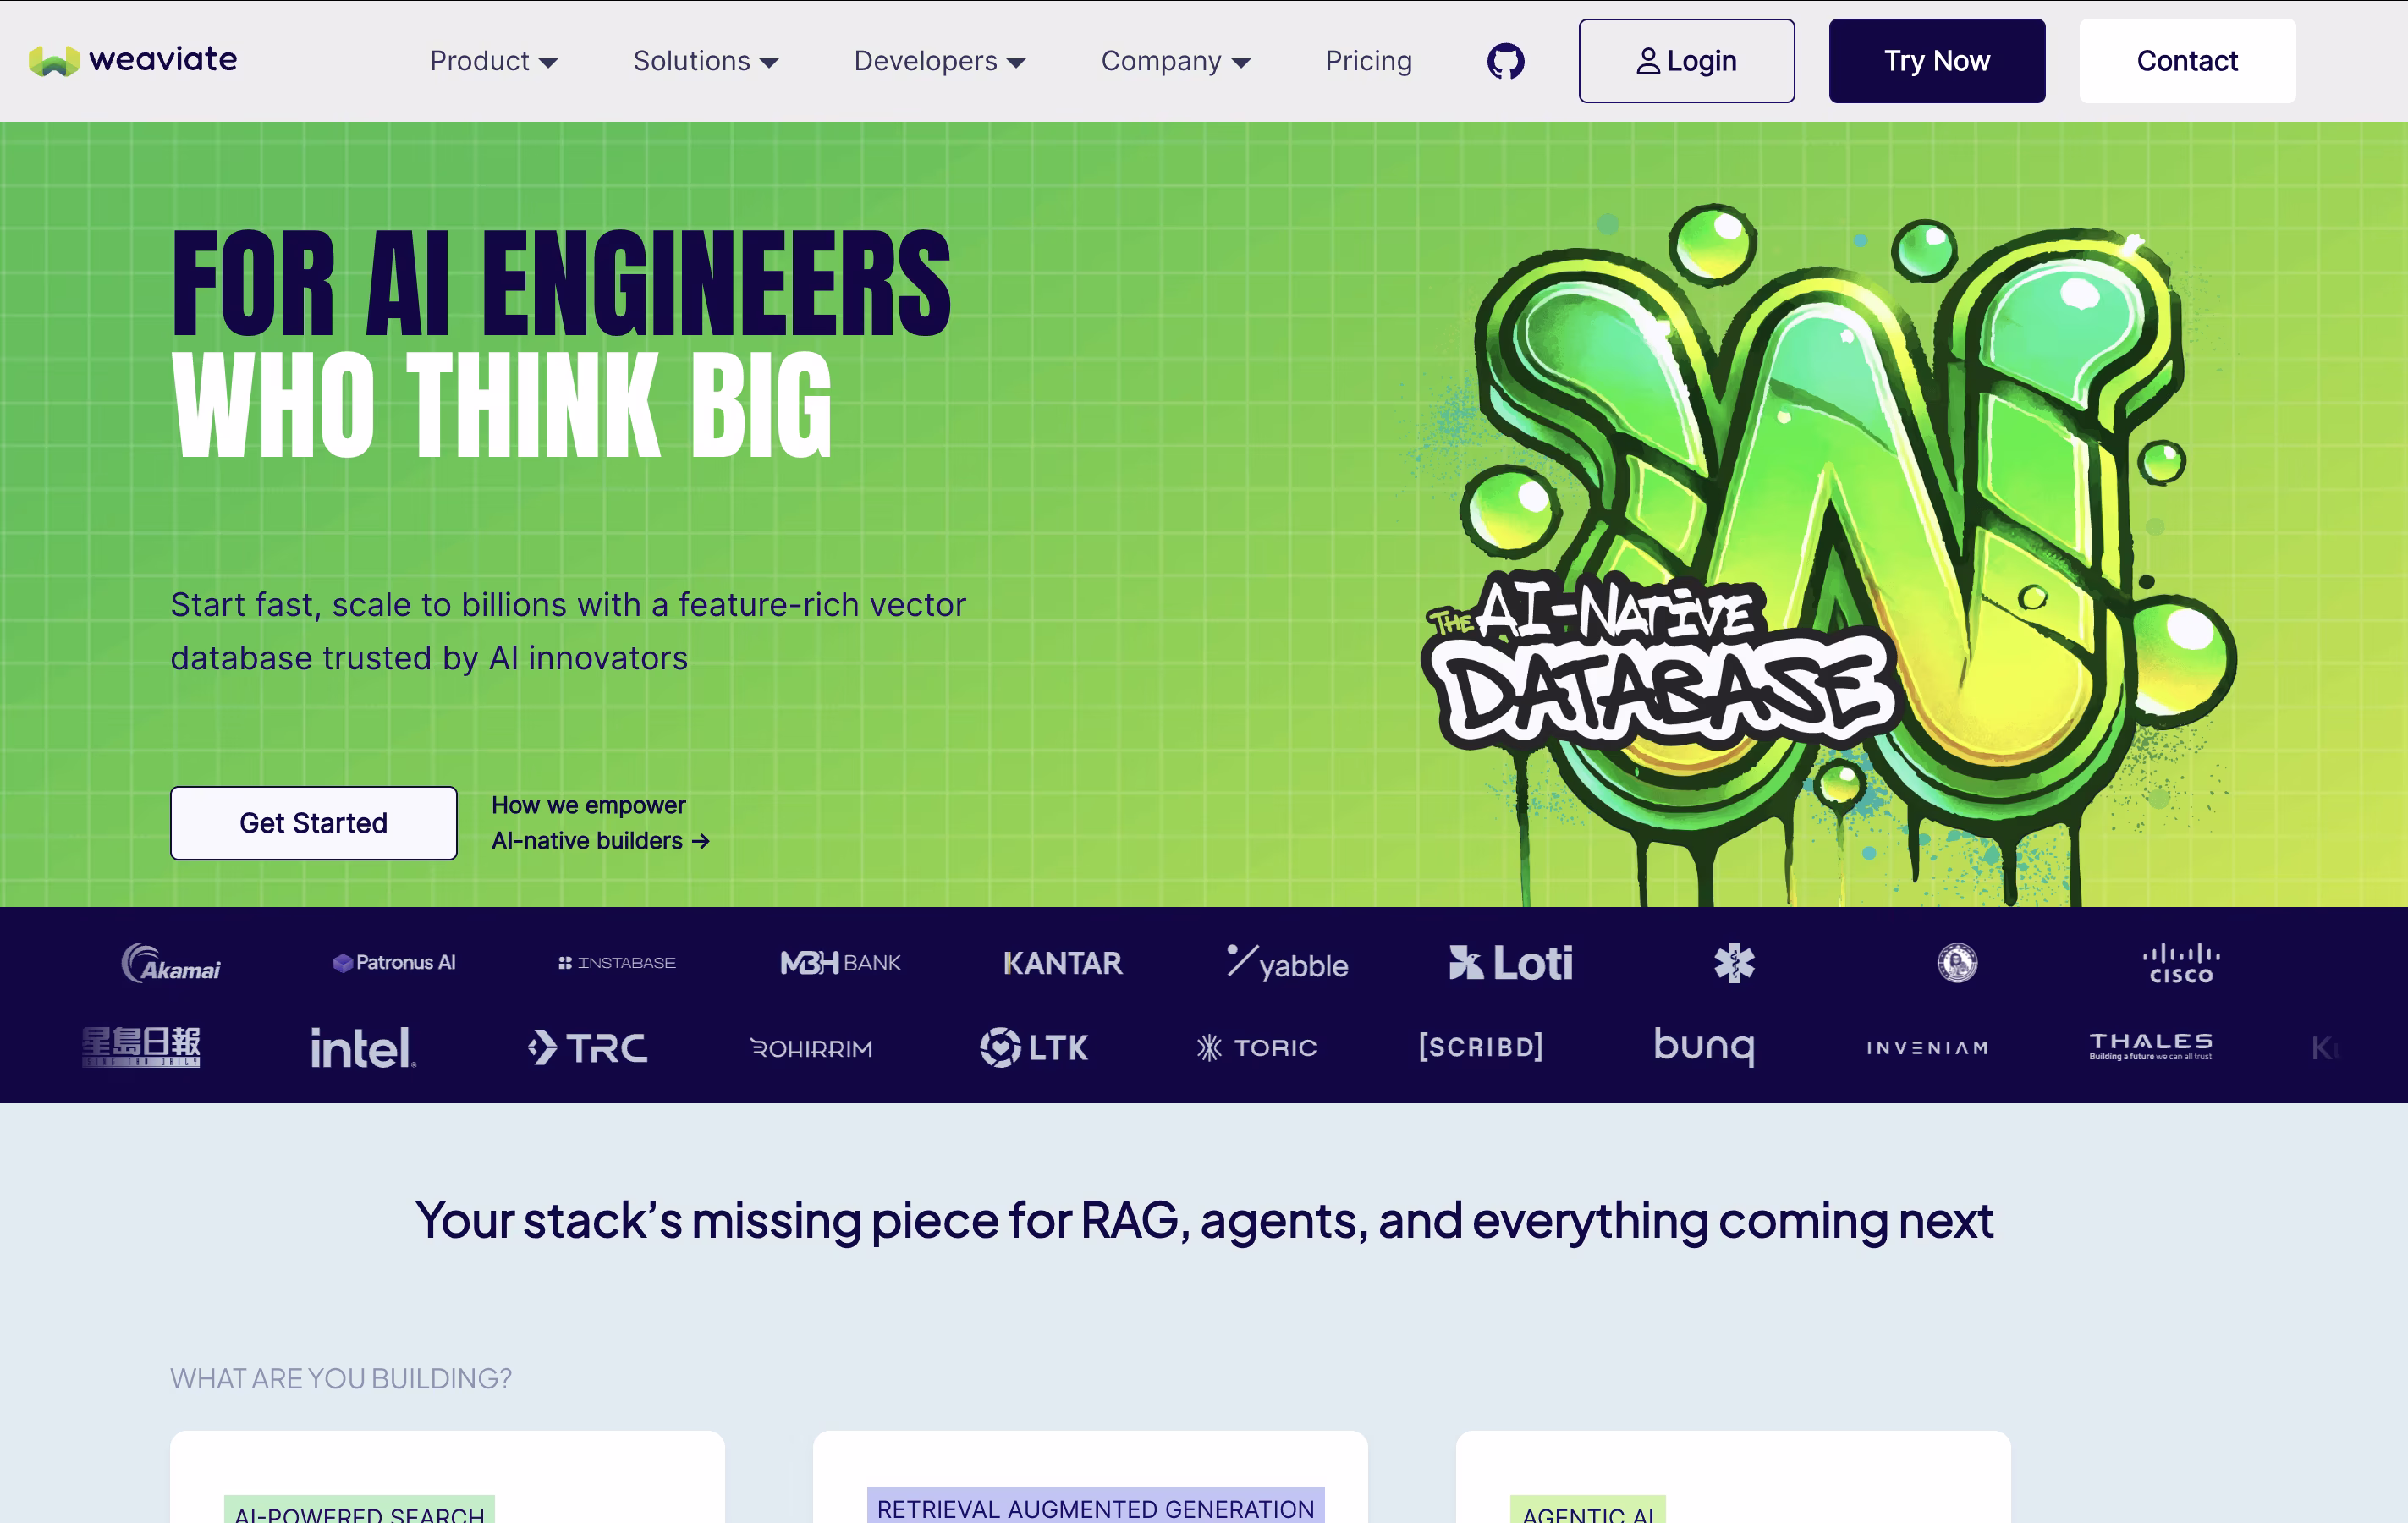The height and width of the screenshot is (1523, 2408).
Task: Click the Get Started button
Action: 313,823
